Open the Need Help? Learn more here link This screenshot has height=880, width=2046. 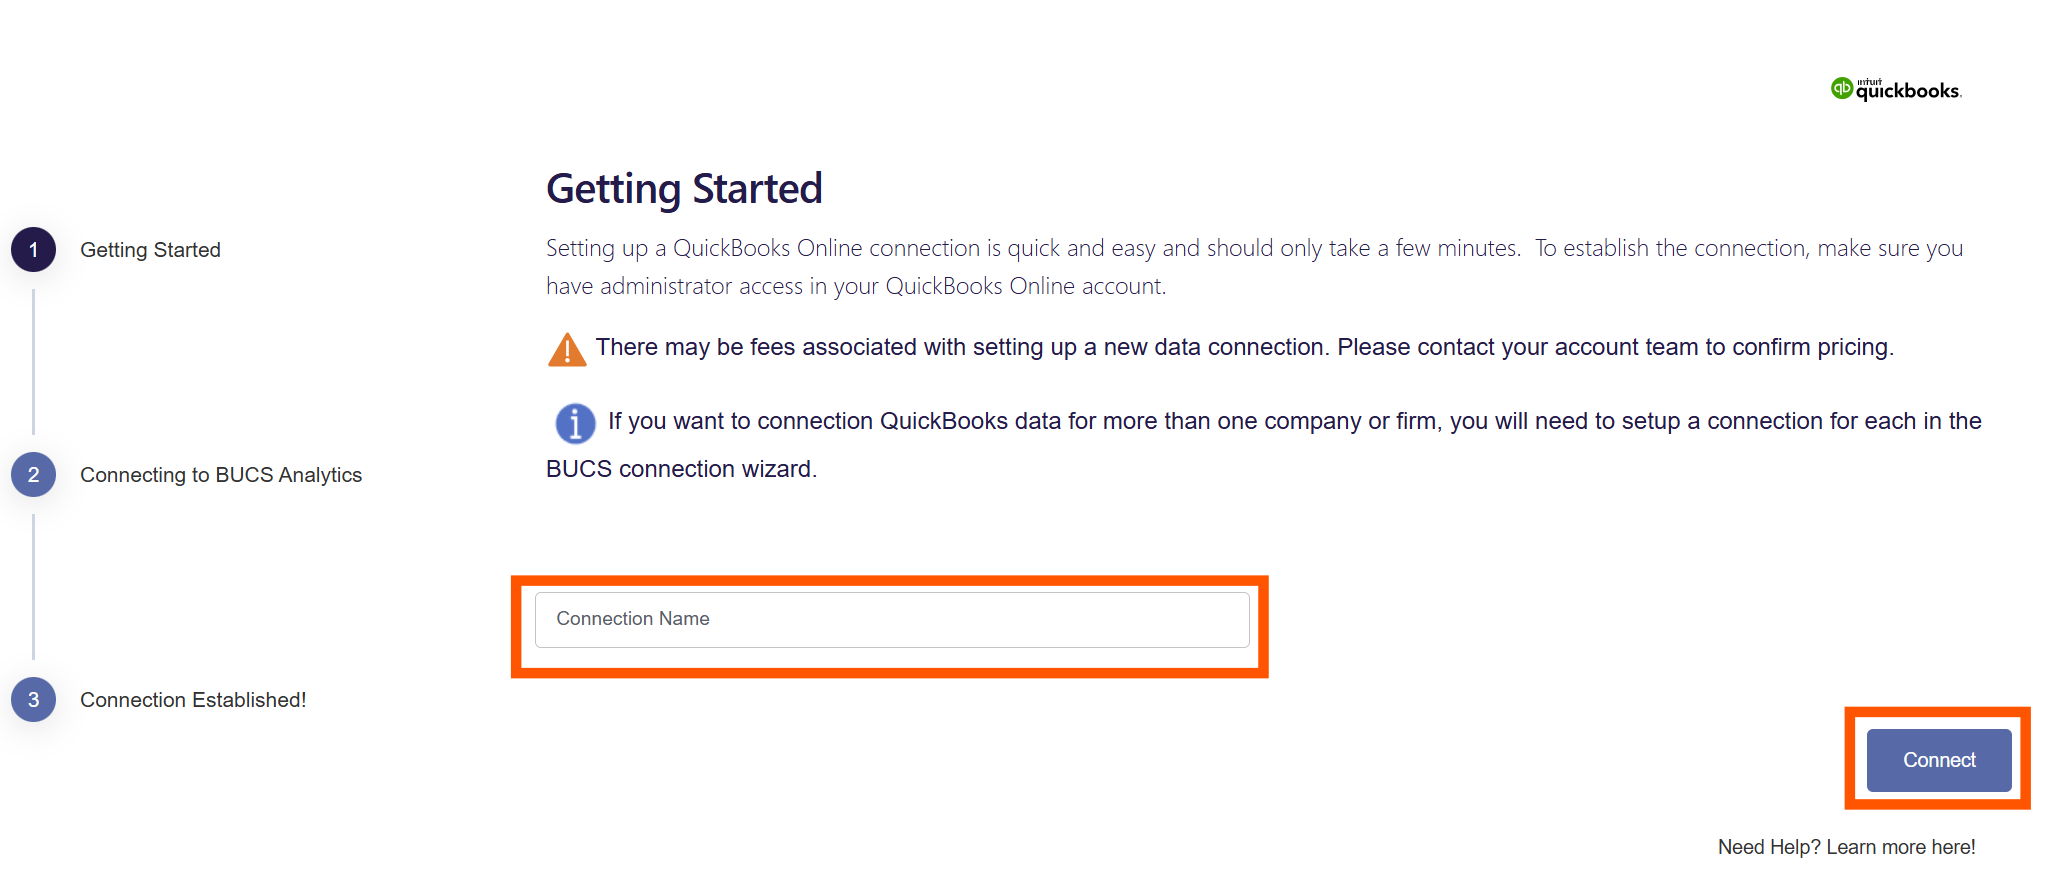point(1846,847)
